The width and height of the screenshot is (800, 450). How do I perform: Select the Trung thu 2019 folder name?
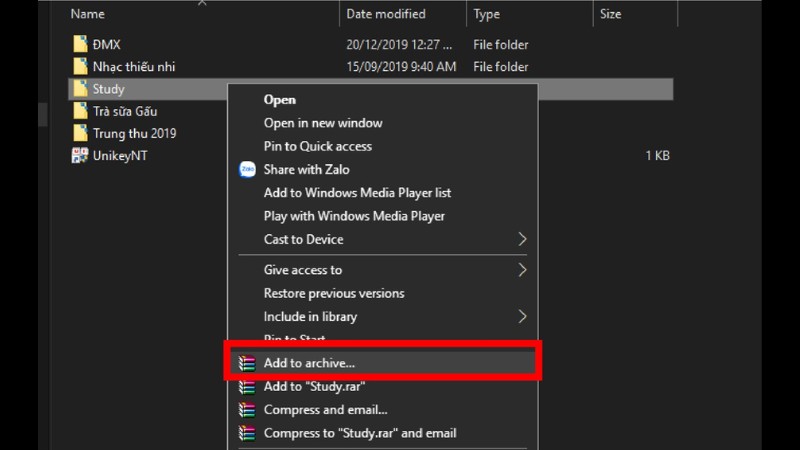[135, 133]
